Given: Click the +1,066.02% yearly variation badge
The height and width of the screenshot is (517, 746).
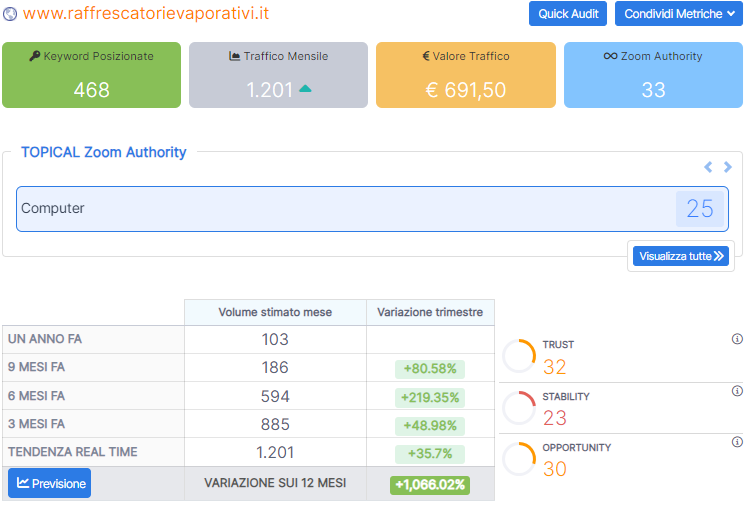Looking at the screenshot, I should [429, 485].
